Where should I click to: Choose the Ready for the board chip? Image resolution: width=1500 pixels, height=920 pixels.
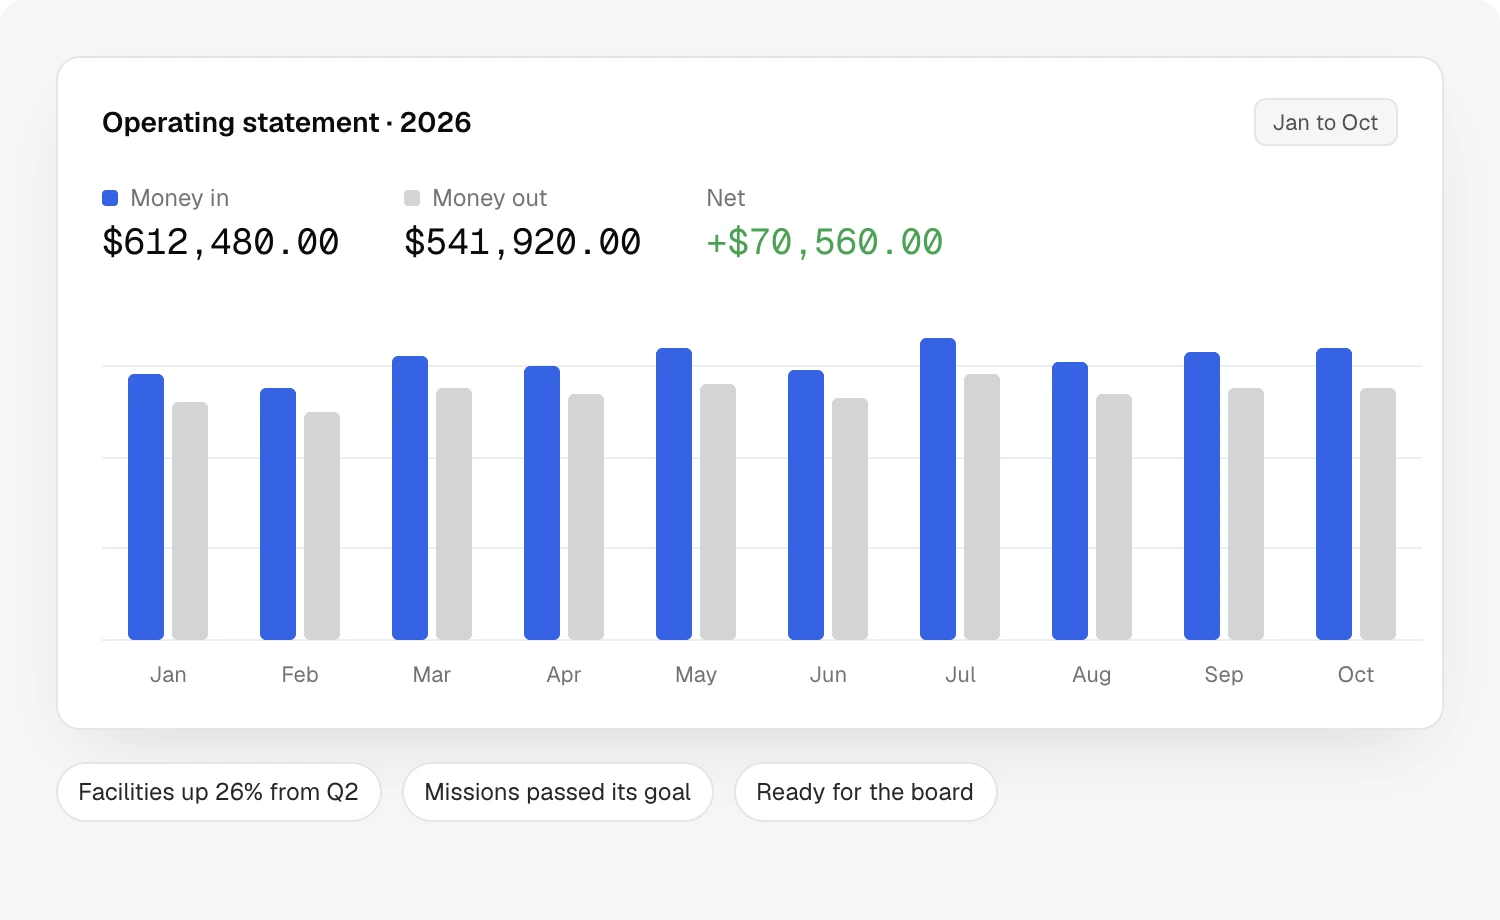pyautogui.click(x=865, y=792)
